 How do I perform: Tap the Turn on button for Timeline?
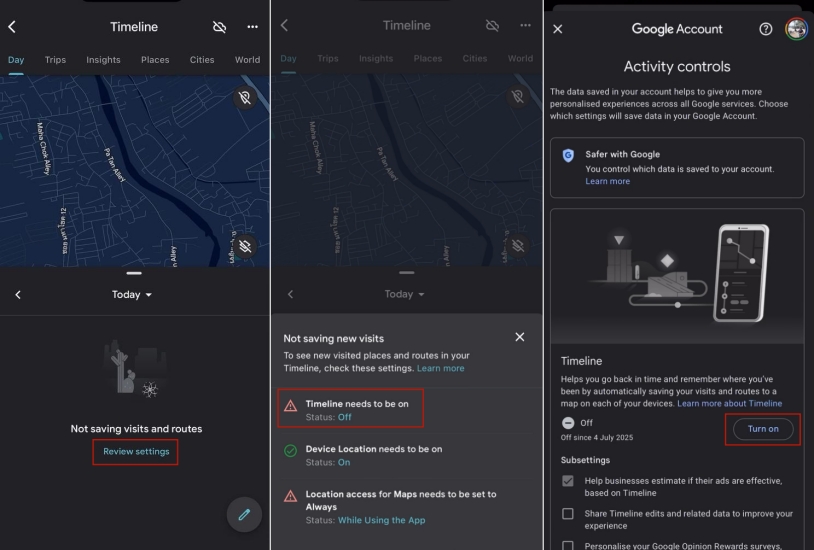[x=763, y=429]
